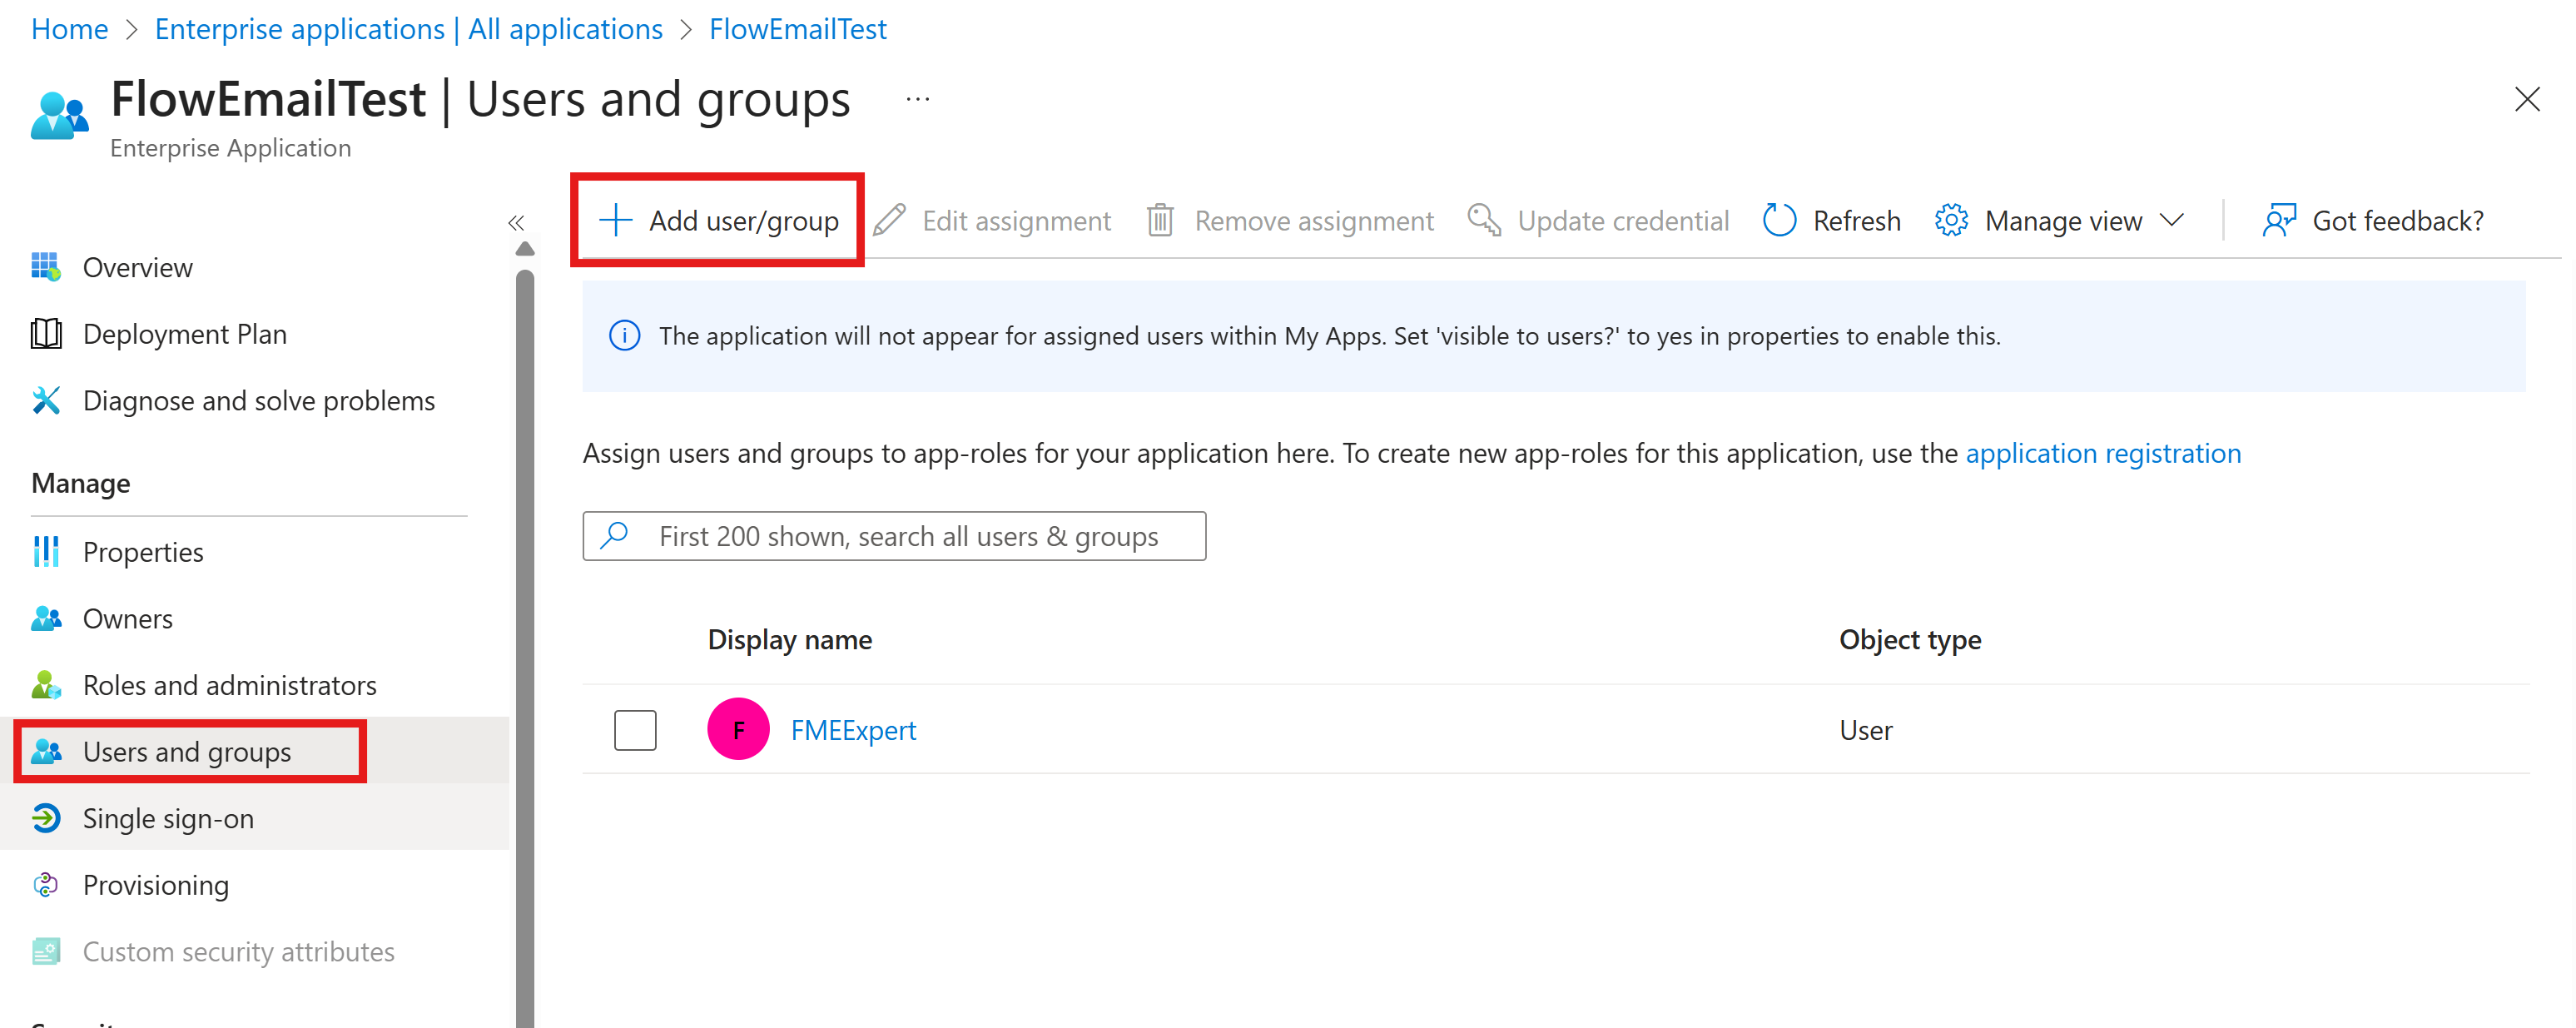Open the FMEExpert user details

(x=853, y=729)
